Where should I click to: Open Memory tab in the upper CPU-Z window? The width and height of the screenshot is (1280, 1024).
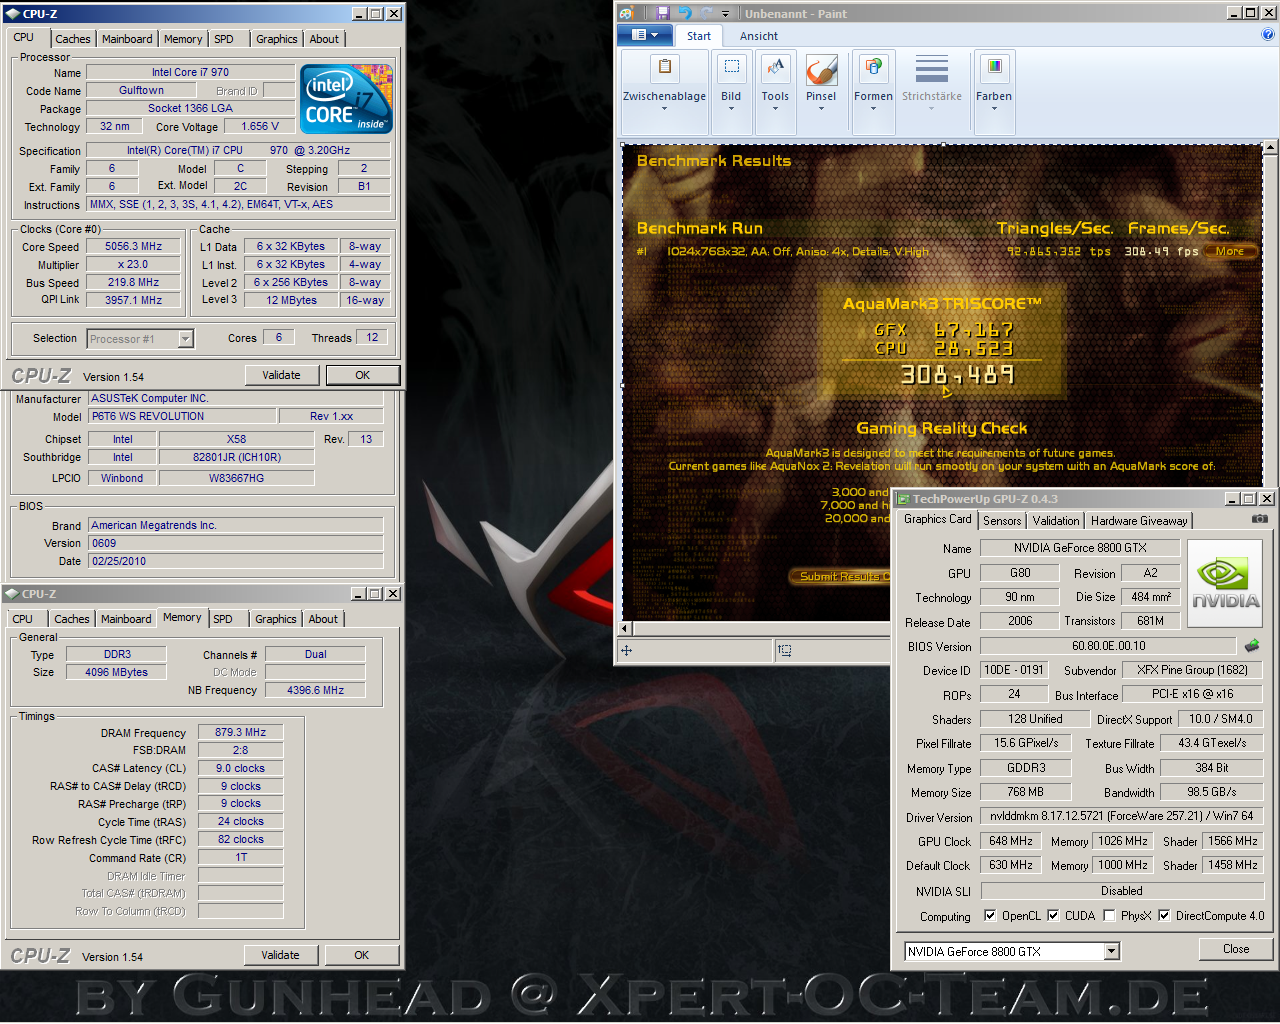point(183,39)
